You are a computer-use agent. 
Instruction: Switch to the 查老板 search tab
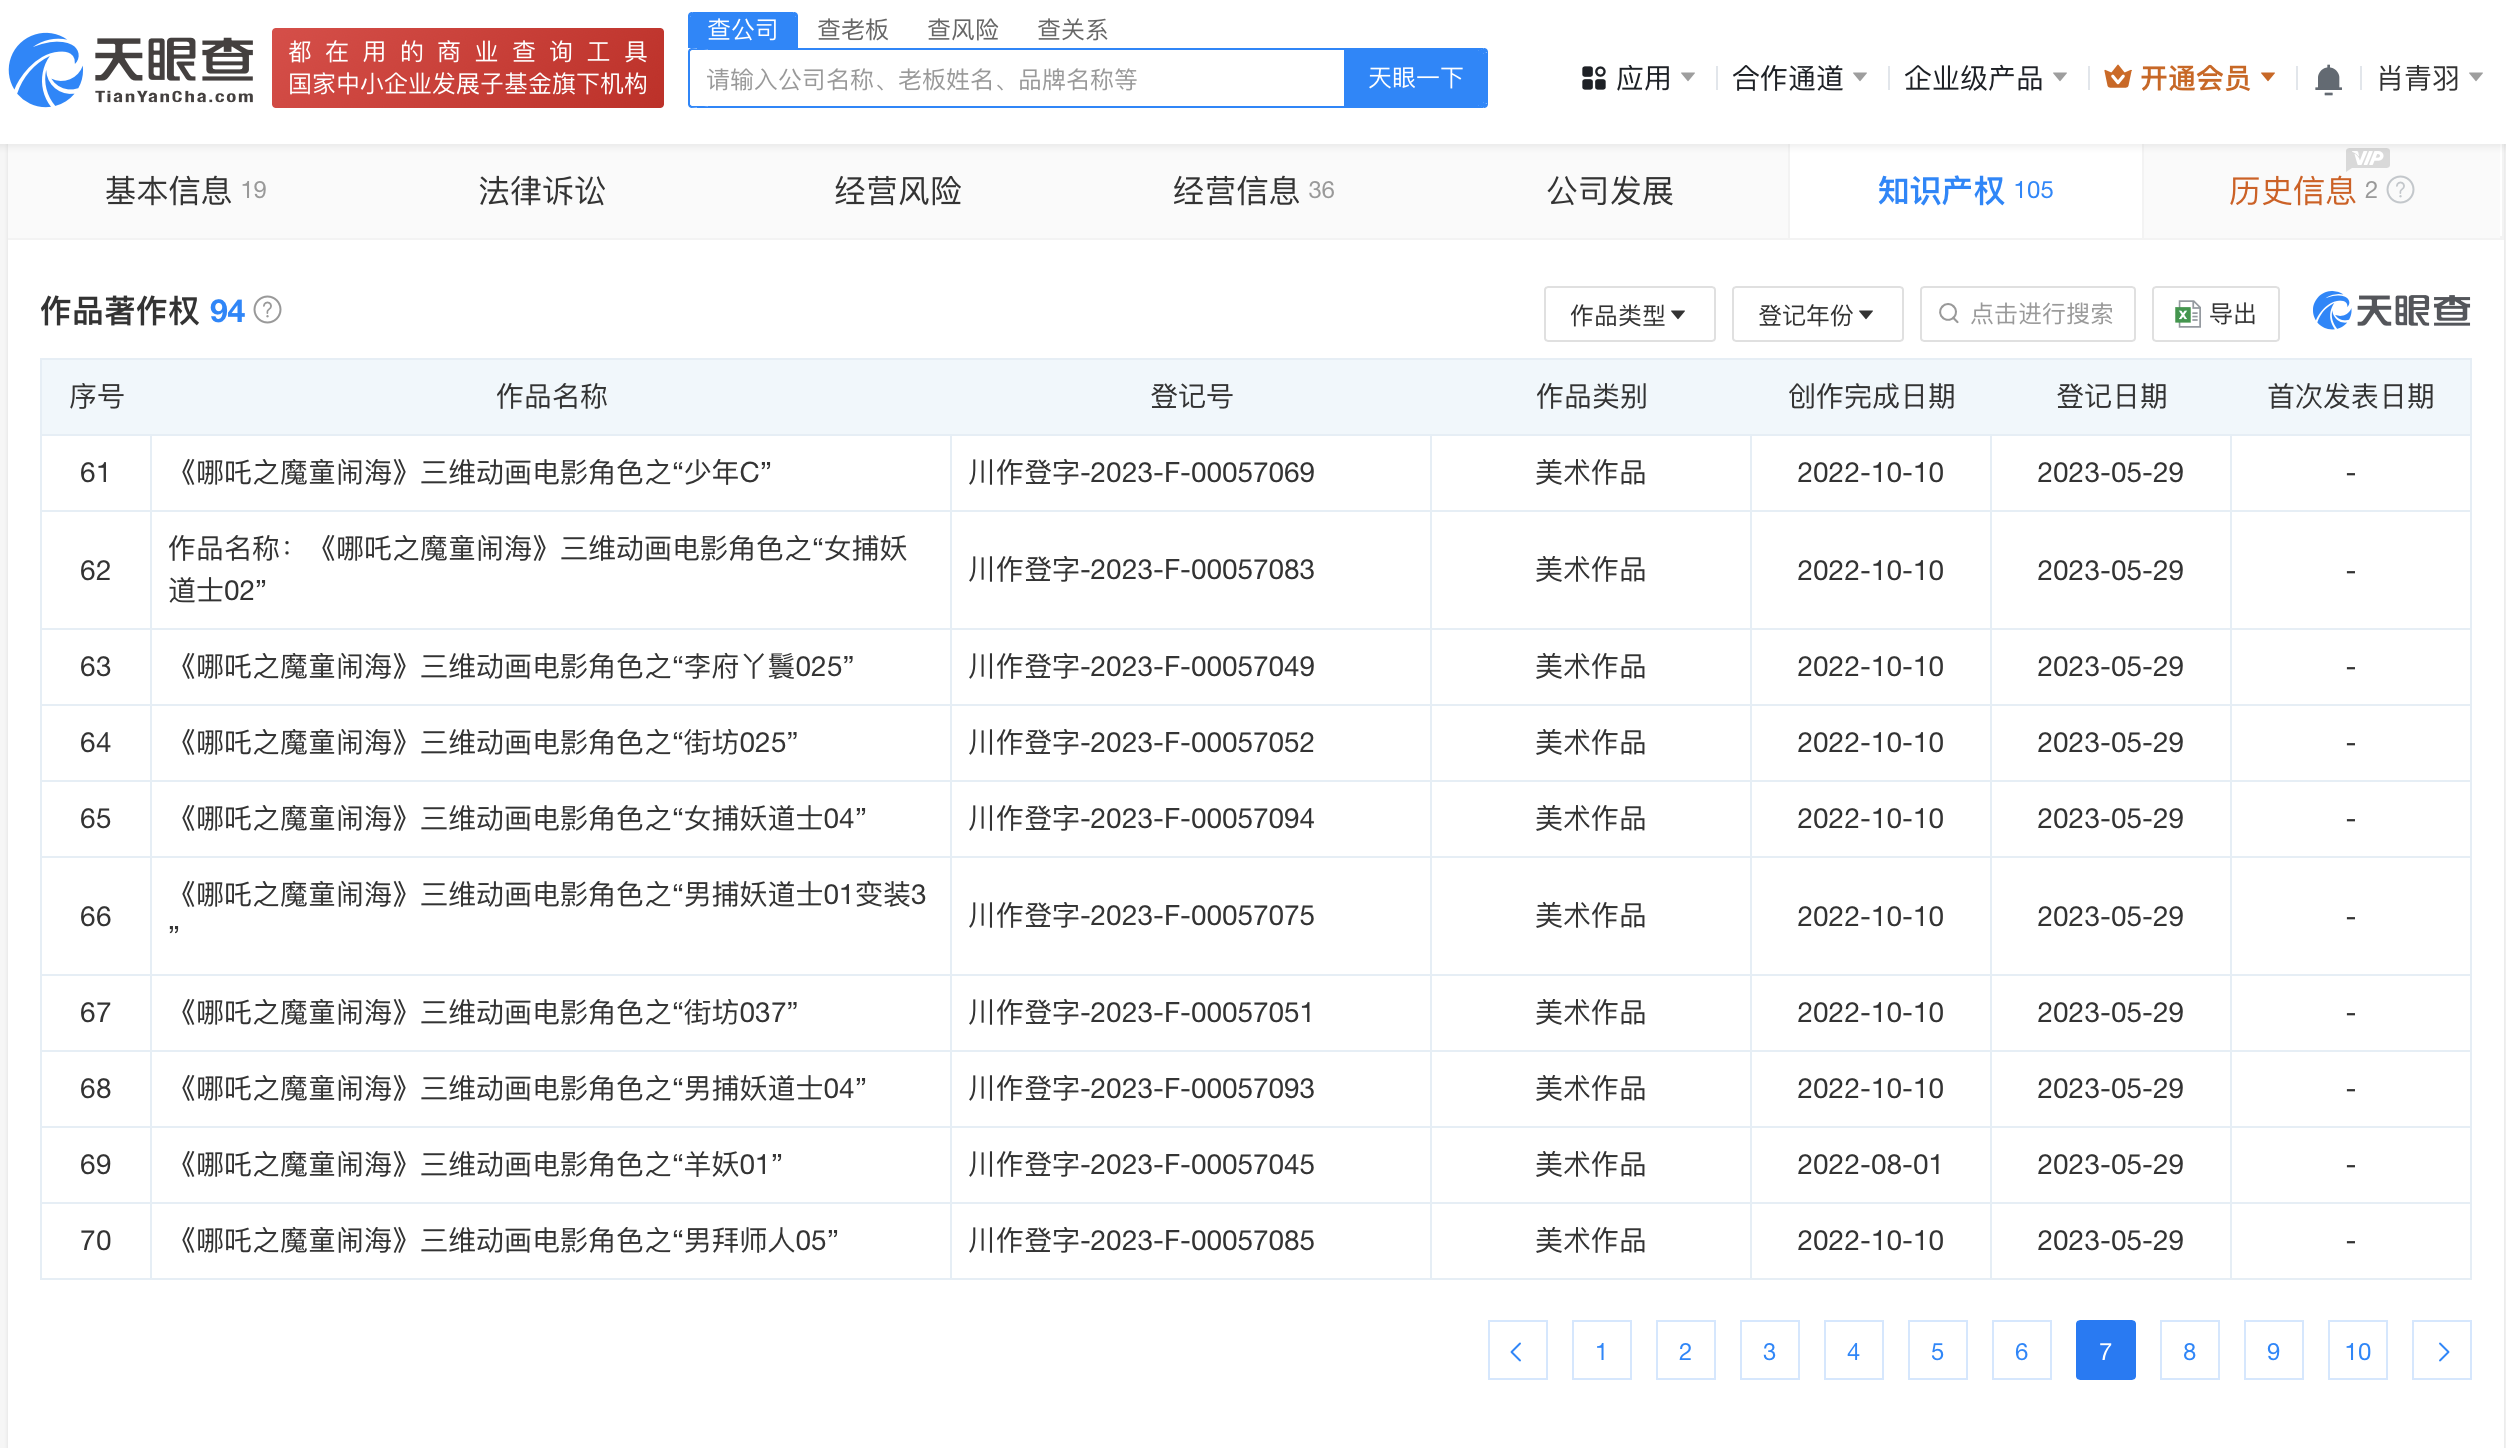[852, 30]
